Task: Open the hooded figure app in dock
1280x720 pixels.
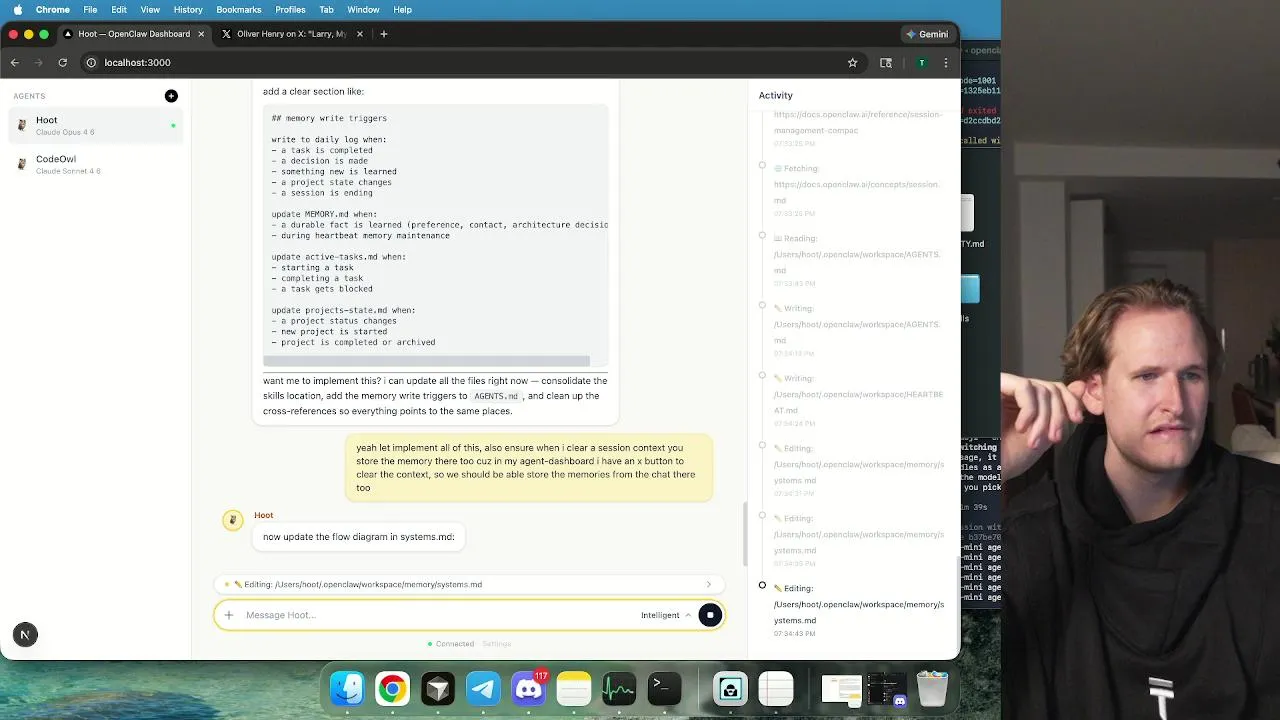Action: [731, 689]
